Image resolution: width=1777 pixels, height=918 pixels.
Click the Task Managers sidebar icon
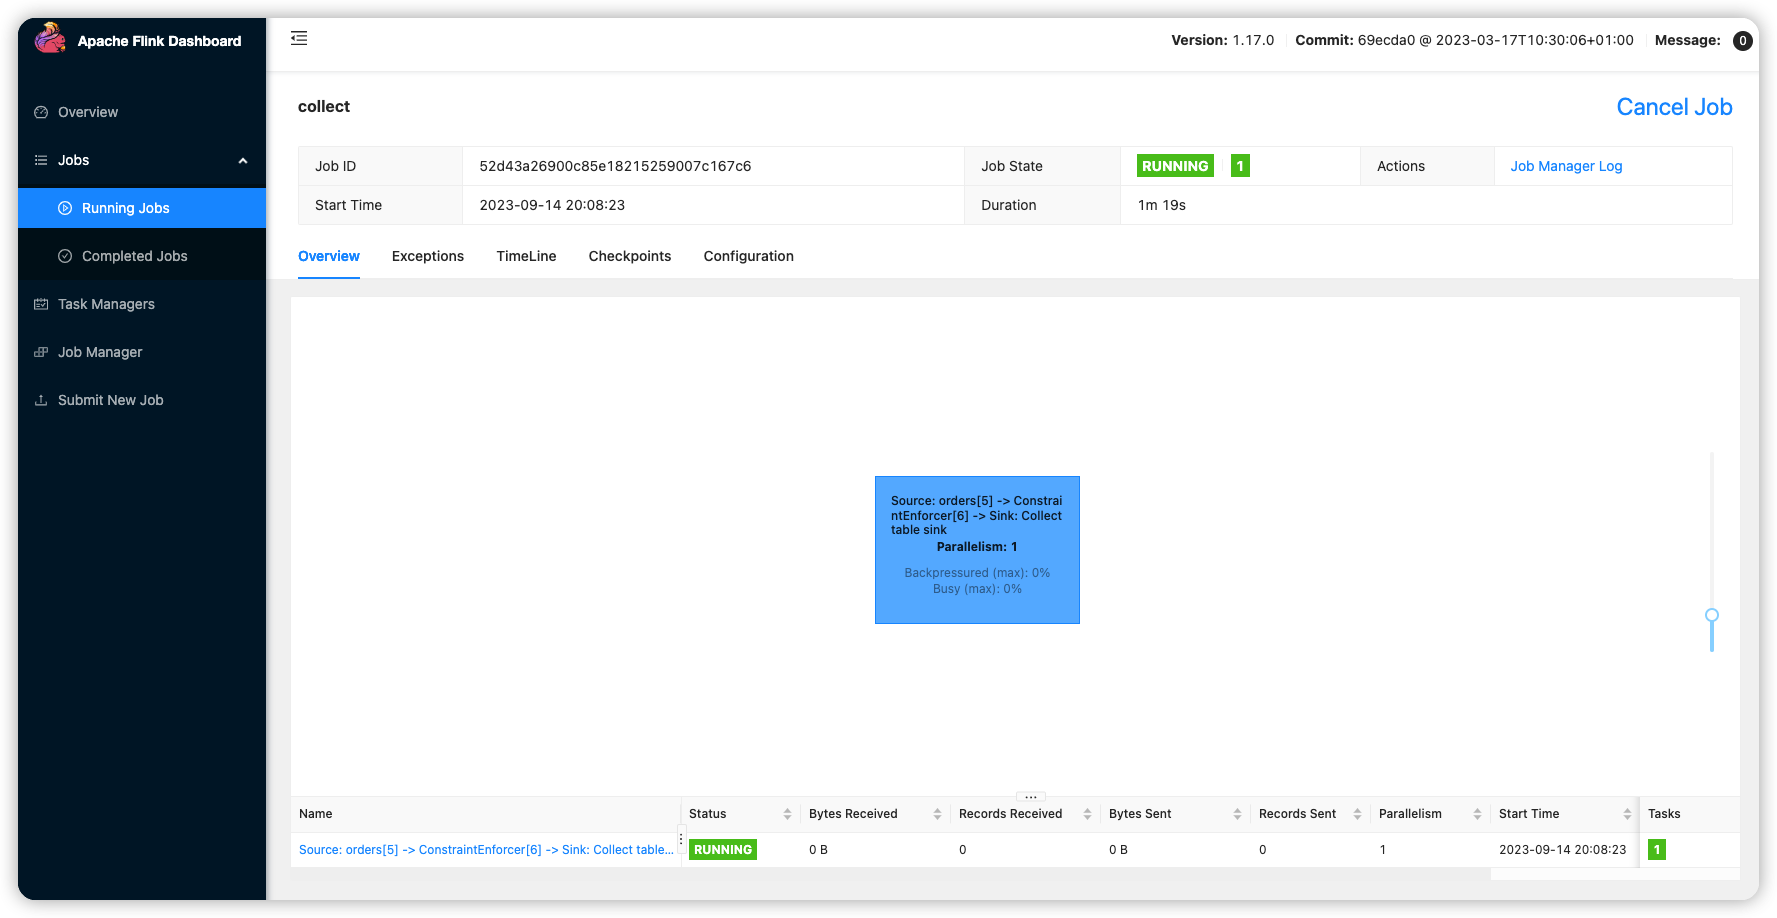pos(41,304)
